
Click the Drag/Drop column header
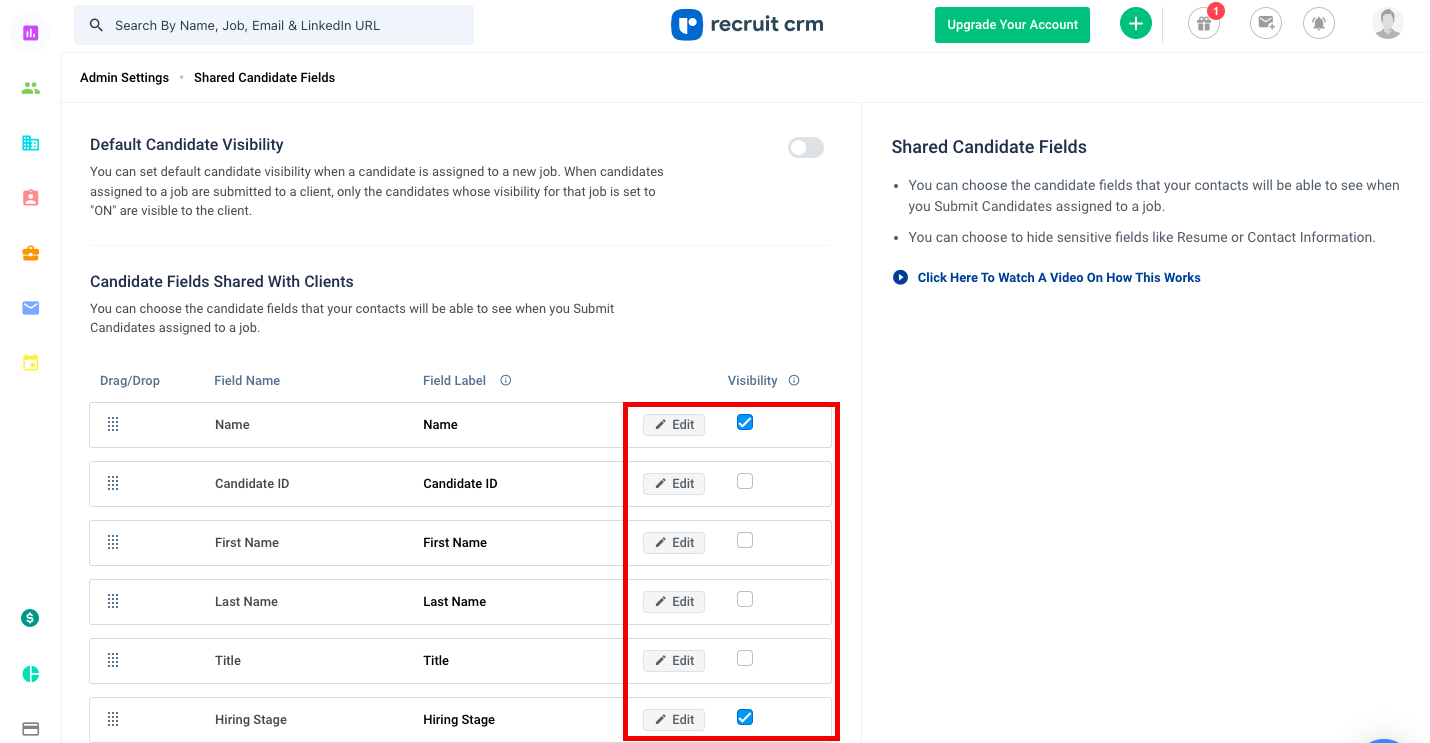[130, 381]
